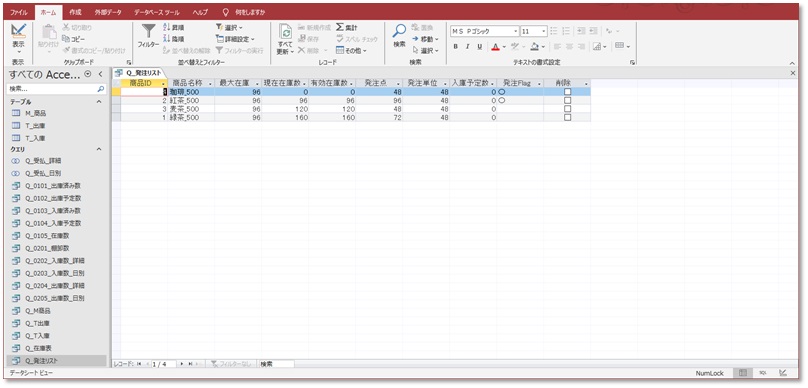Check 削除 checkbox for 麦茶_500 row
This screenshot has height=388, width=808.
[567, 109]
